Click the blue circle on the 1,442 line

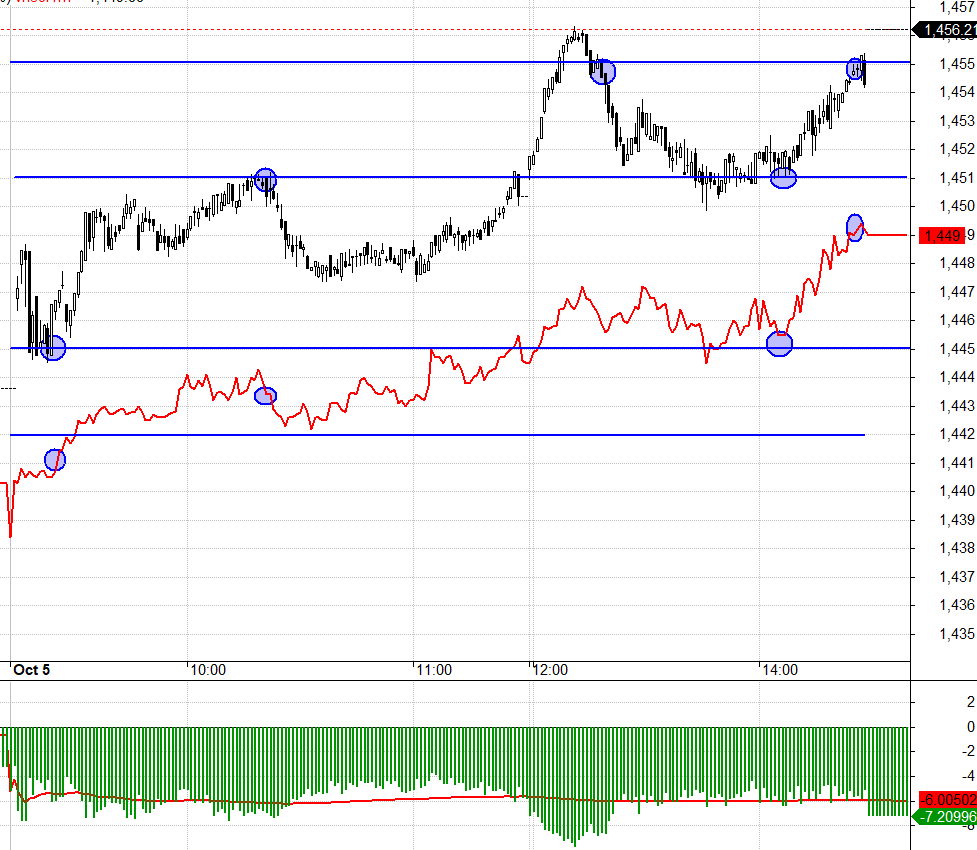tap(55, 460)
